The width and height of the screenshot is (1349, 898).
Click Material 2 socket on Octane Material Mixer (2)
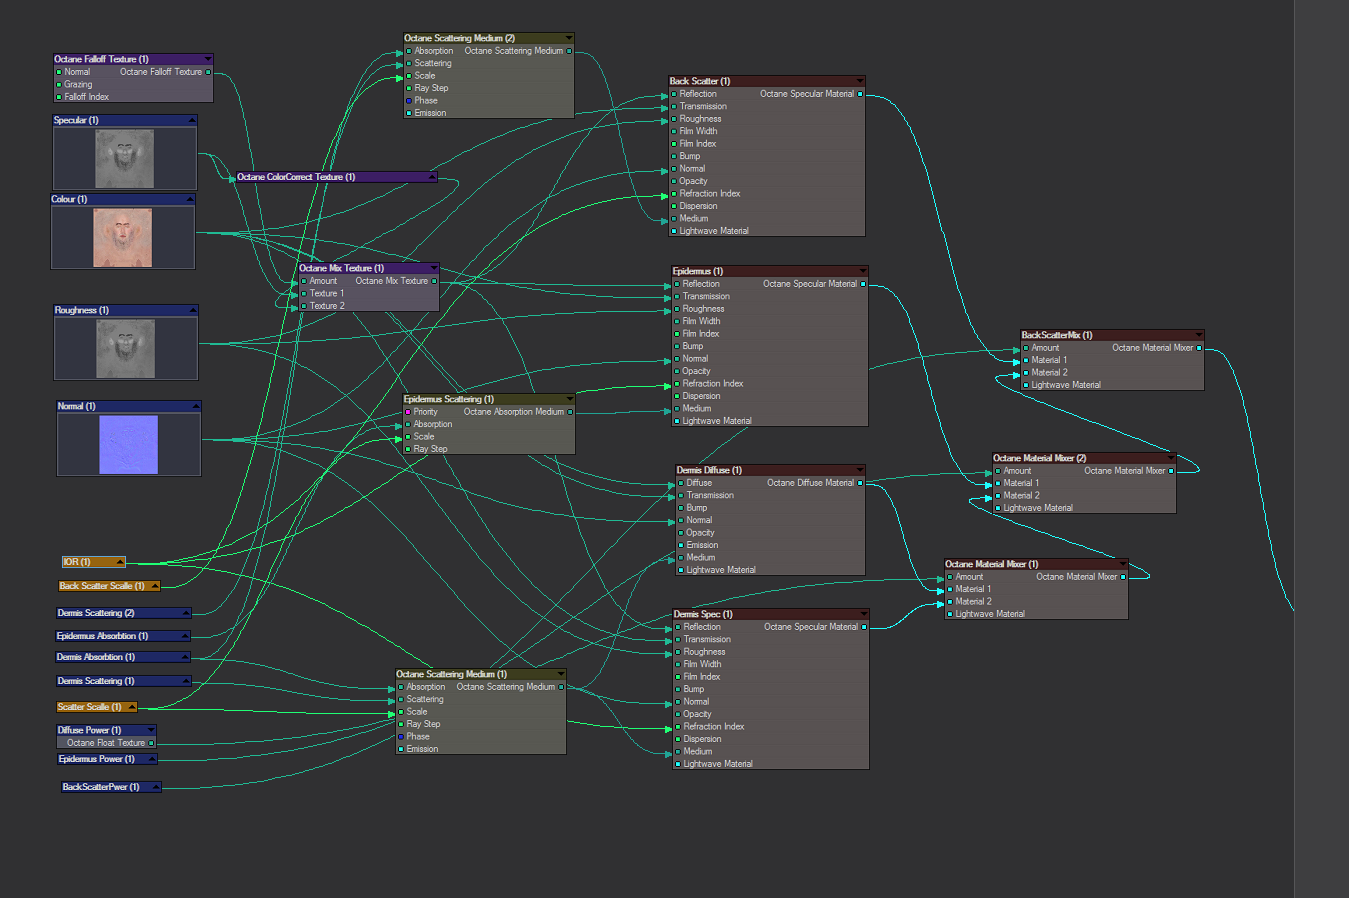[997, 495]
